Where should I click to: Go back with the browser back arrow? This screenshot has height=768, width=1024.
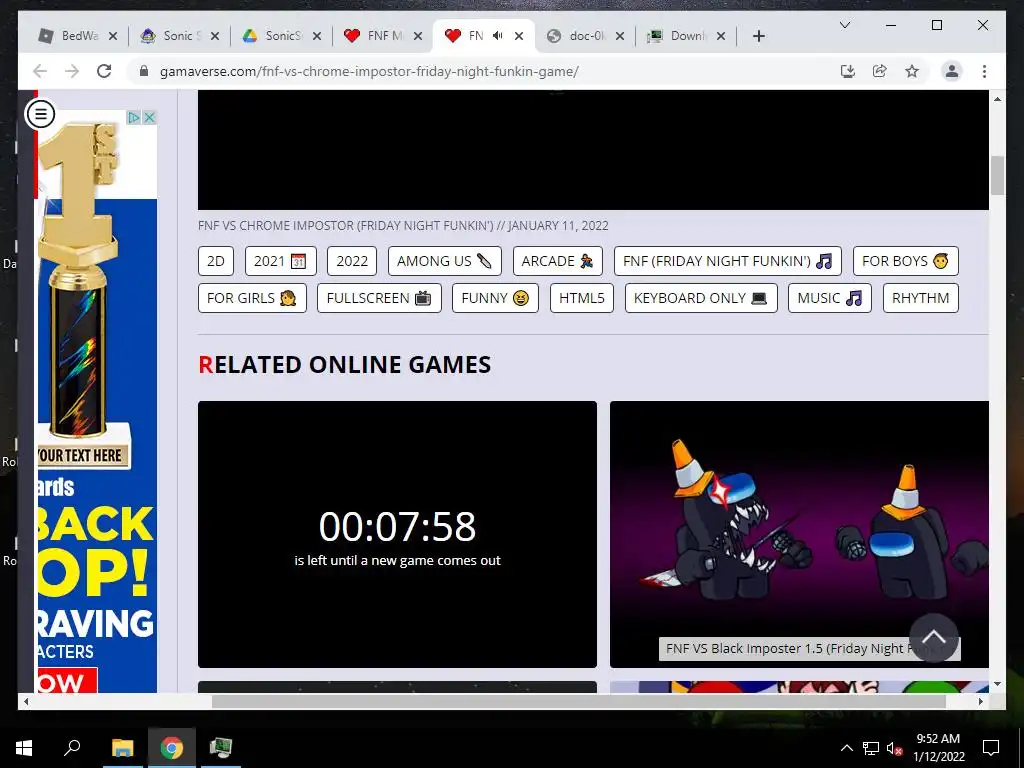39,71
